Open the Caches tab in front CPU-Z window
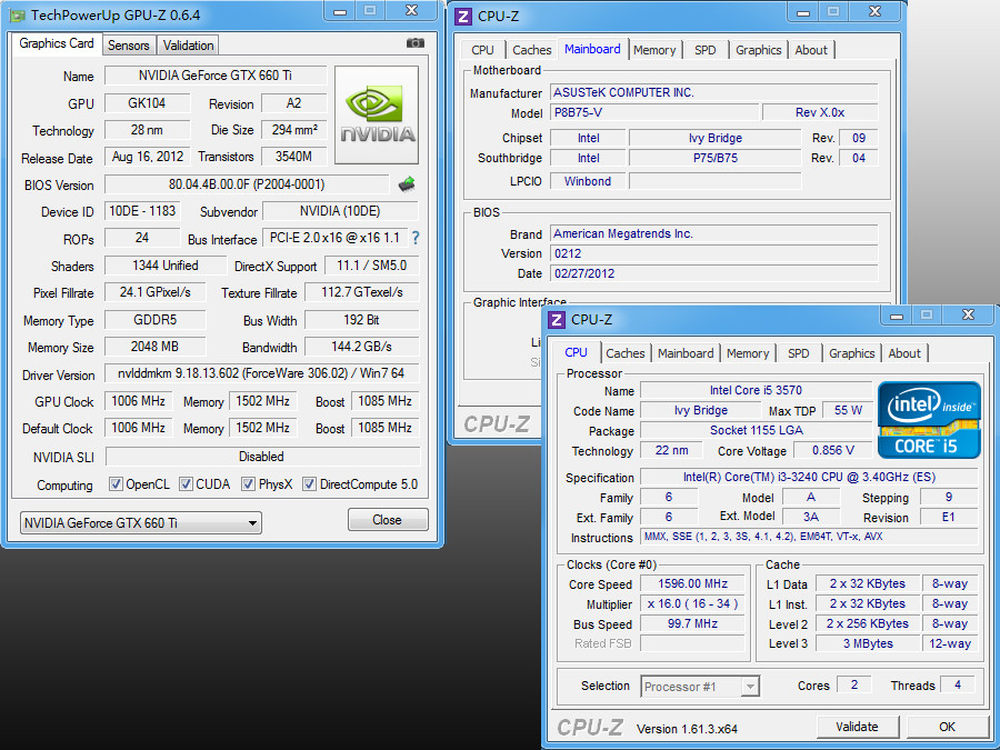 [x=625, y=353]
